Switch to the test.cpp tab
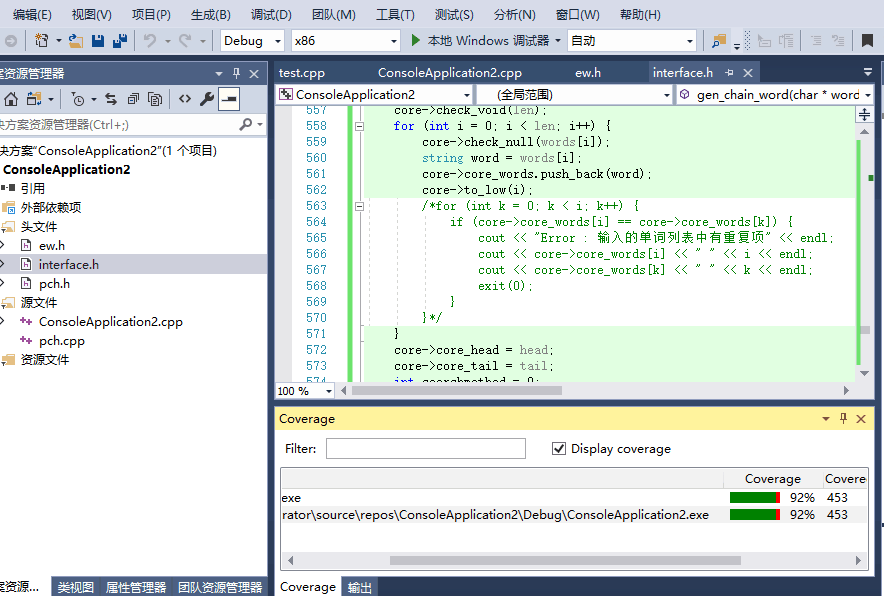This screenshot has height=596, width=884. [301, 73]
